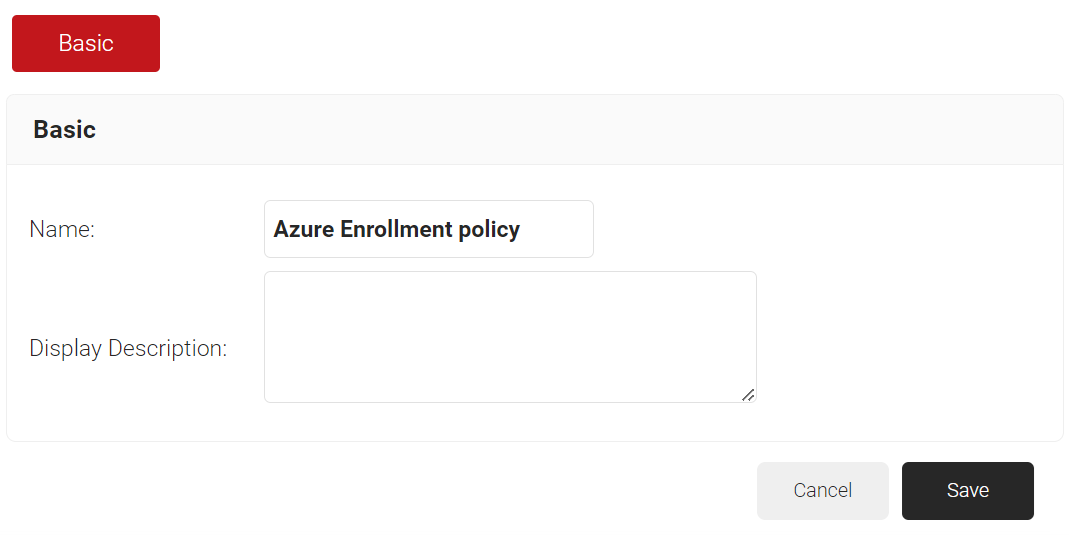Click the Azure Enrollment policy text
Screen dimensions: 1069x536
(397, 229)
